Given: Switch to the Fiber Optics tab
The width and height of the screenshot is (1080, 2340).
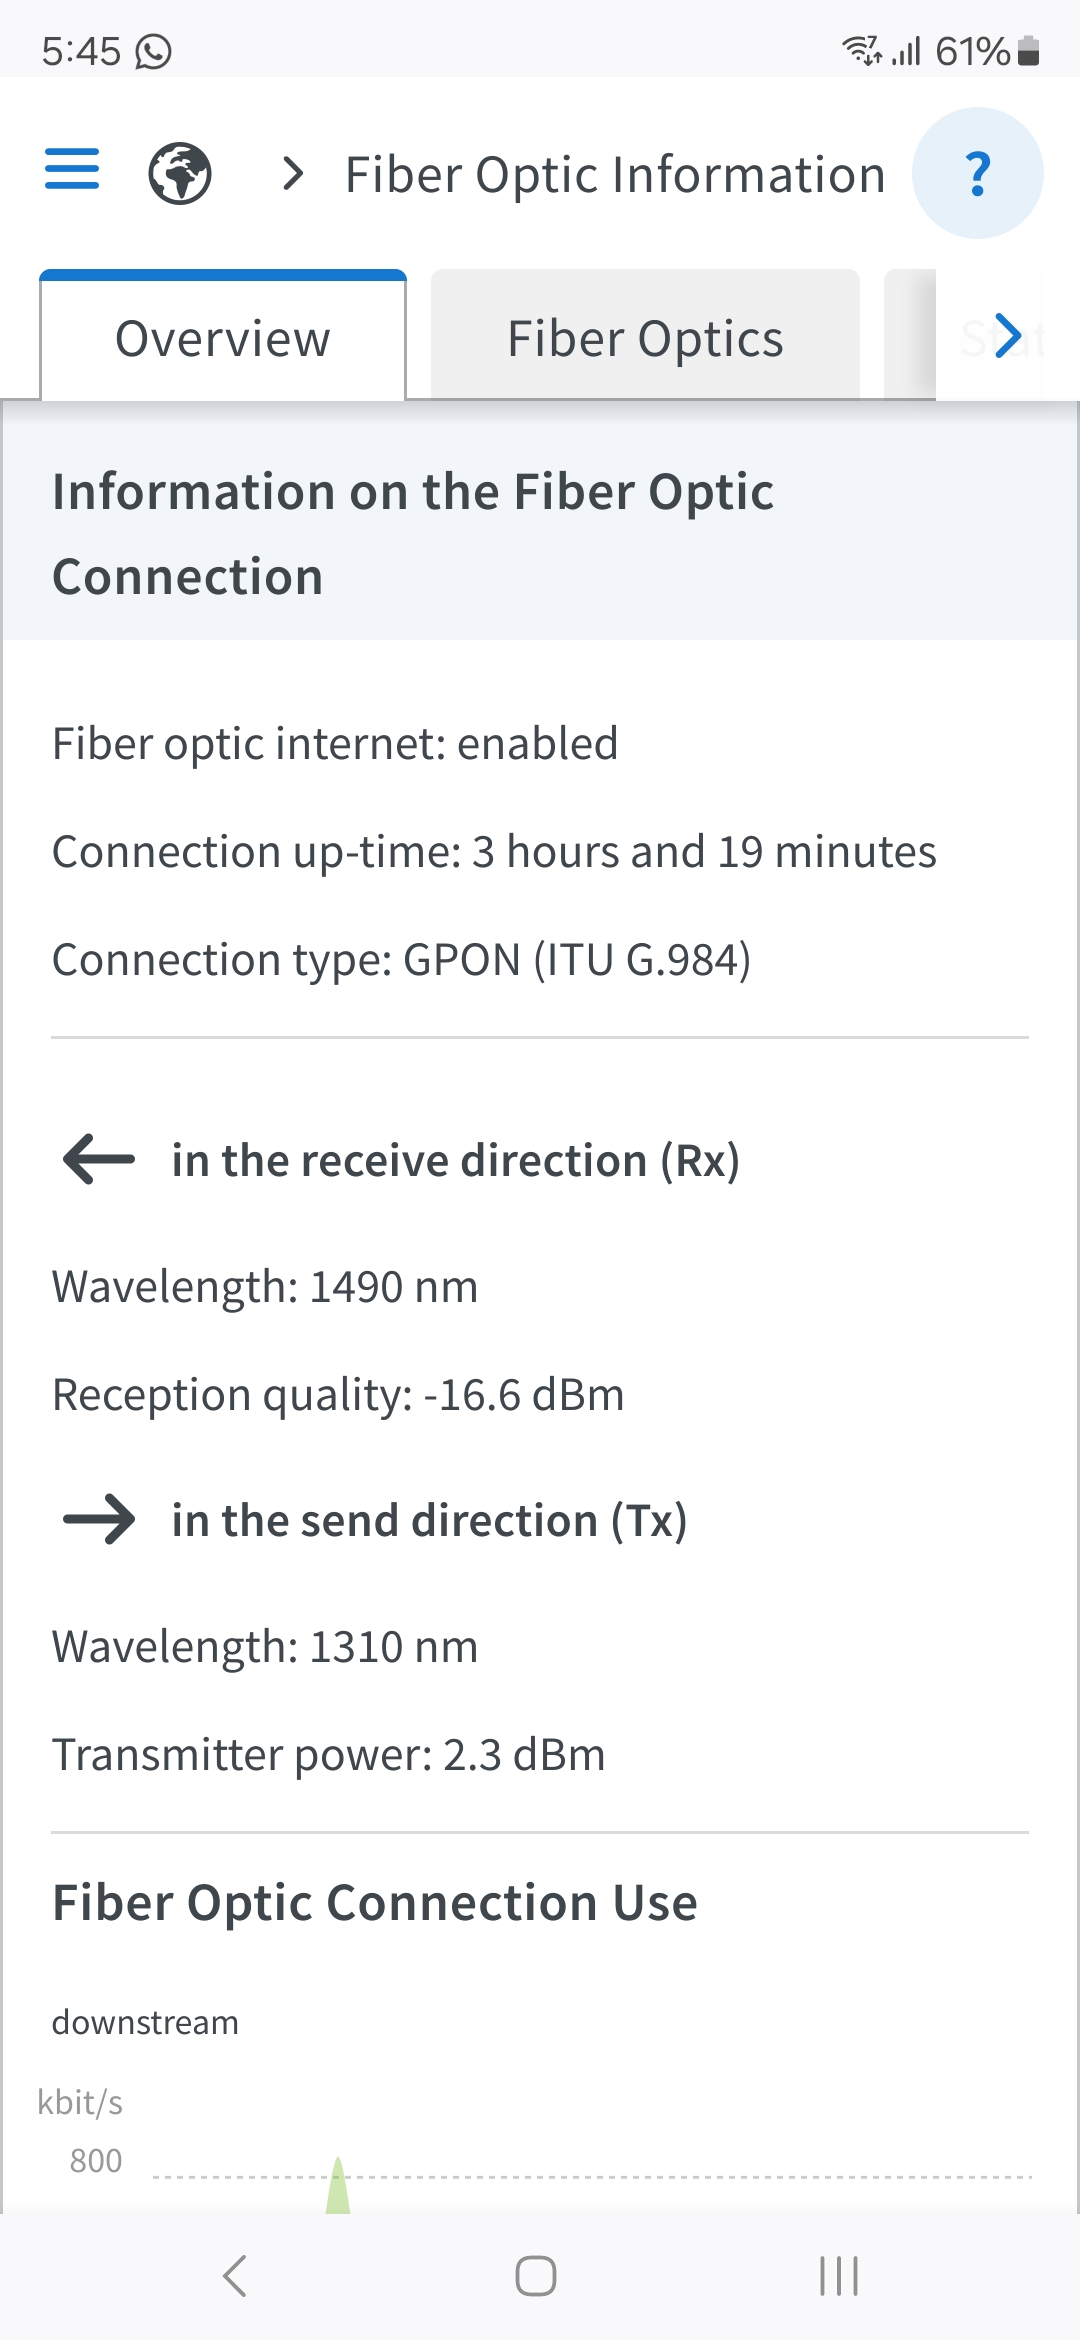Looking at the screenshot, I should tap(645, 338).
